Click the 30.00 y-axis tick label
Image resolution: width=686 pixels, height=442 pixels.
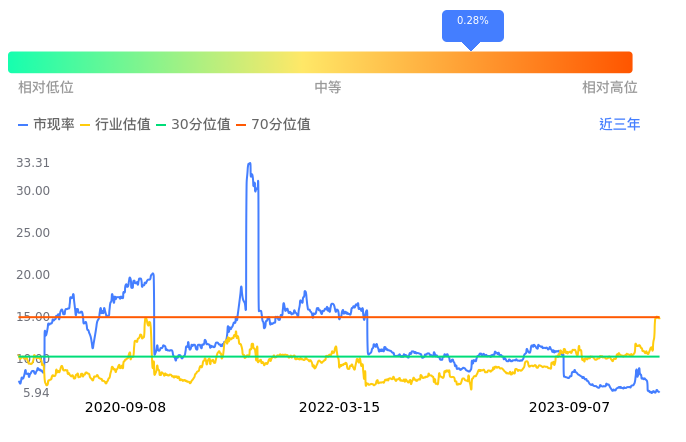(x=33, y=191)
